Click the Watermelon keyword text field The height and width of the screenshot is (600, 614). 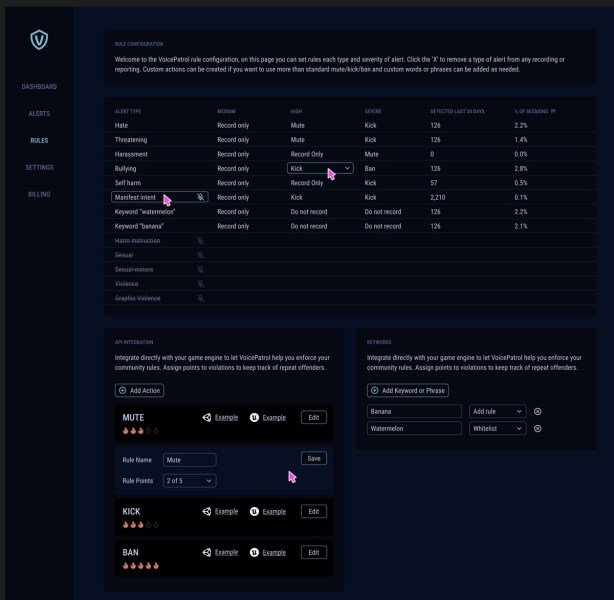(x=414, y=428)
